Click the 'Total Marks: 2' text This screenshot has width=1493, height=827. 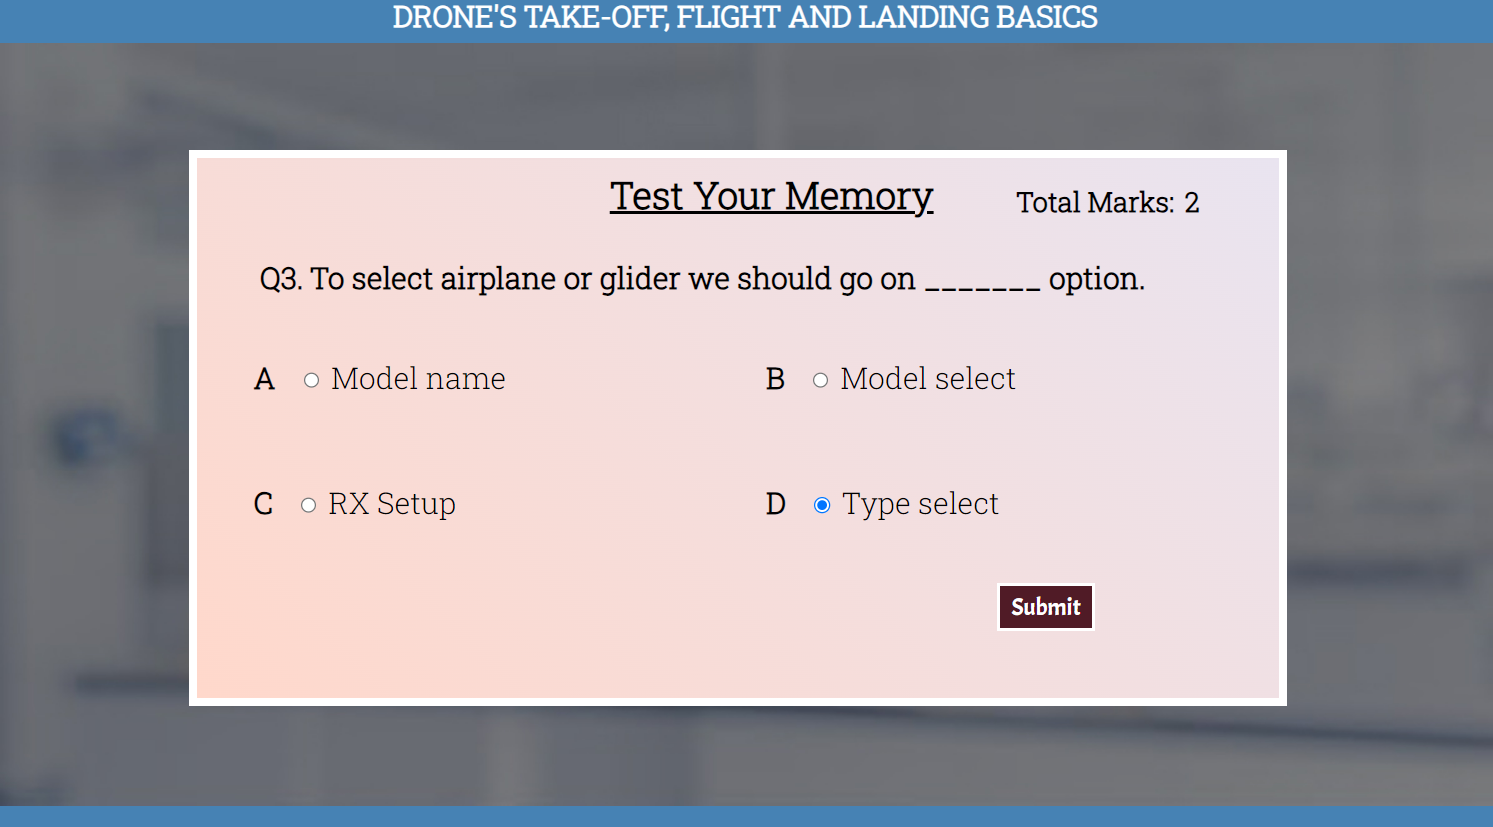pyautogui.click(x=1108, y=202)
